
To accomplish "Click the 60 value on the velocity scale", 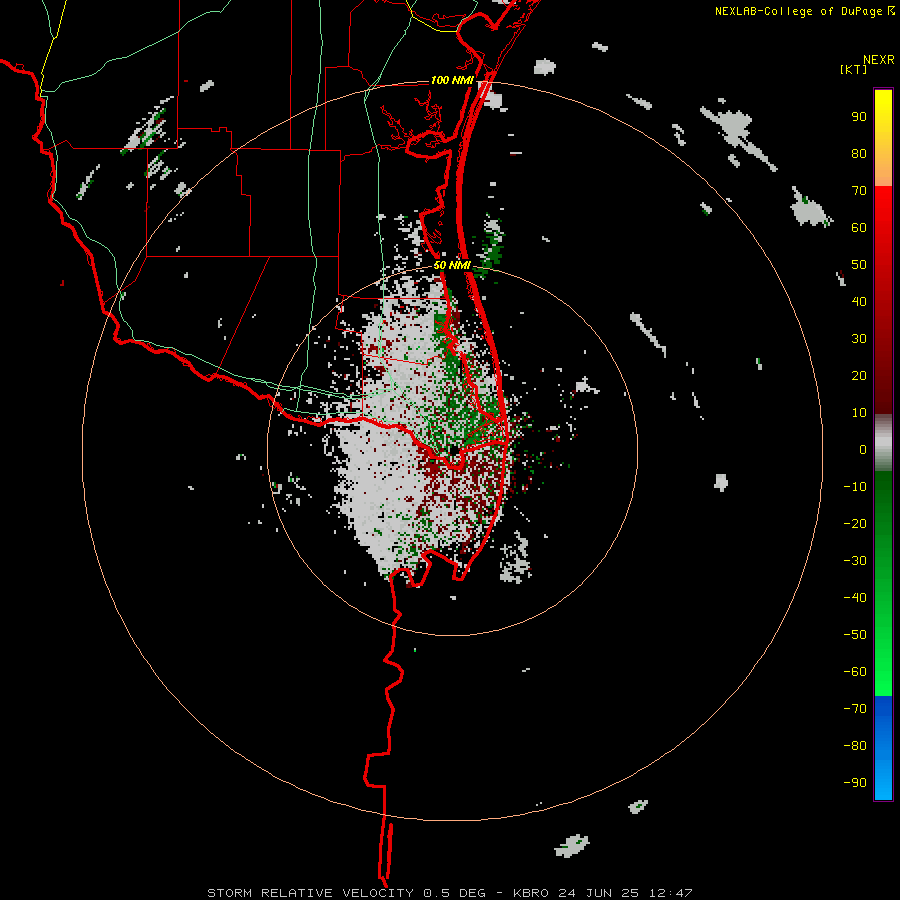I will coord(859,227).
